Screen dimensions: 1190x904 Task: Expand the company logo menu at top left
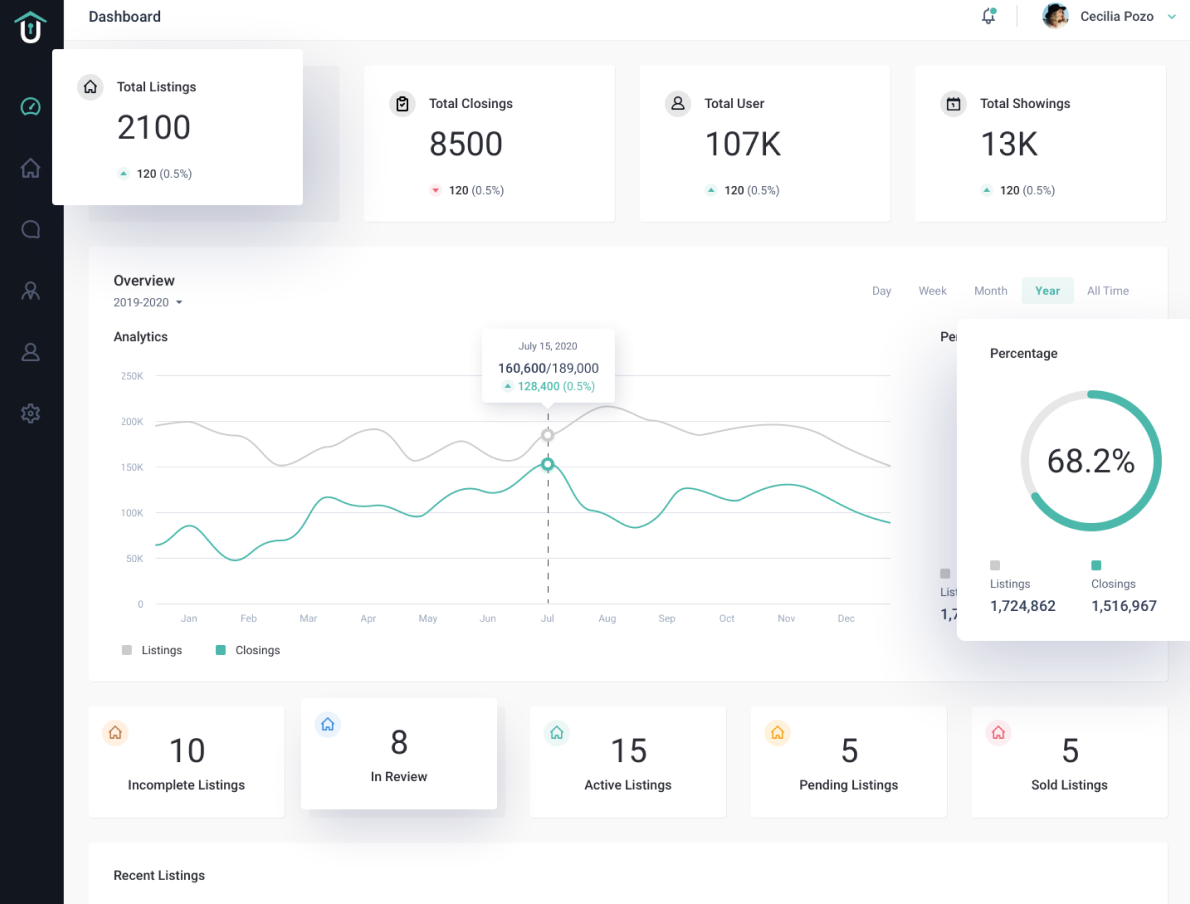(30, 27)
